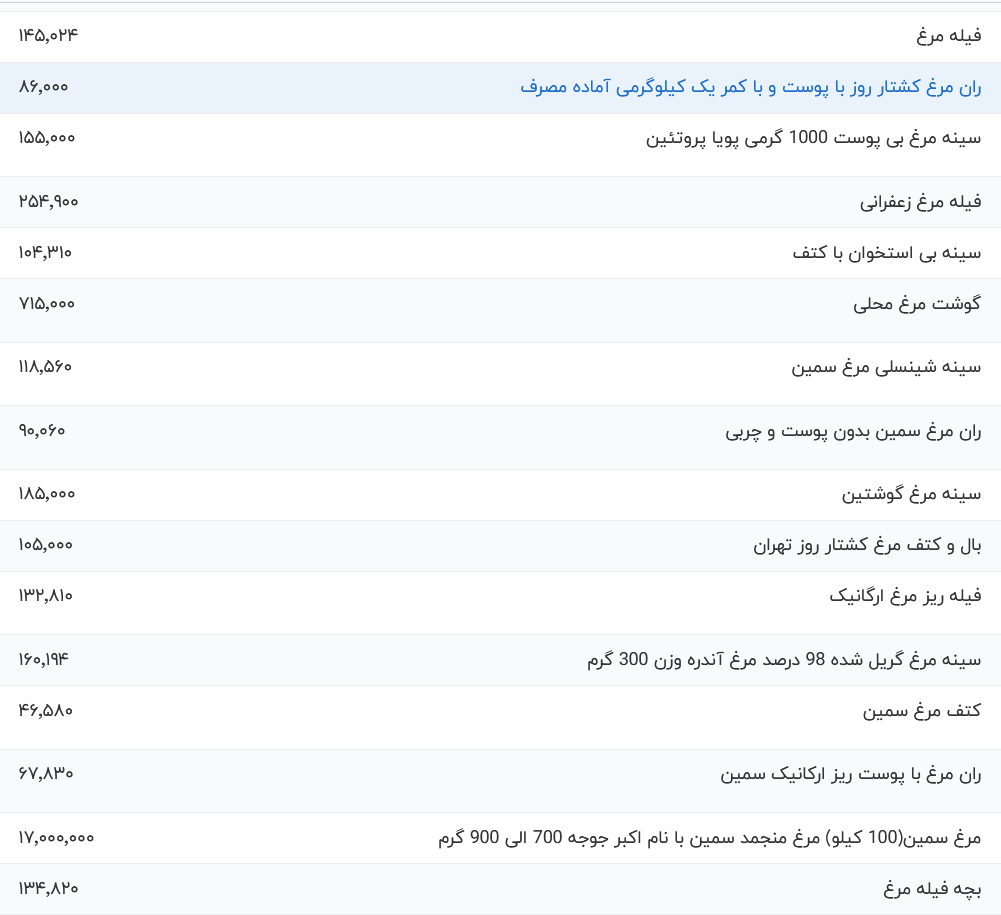
Task: Select بال و کتف مرغ کشتار روز تهران
Action: 867,545
